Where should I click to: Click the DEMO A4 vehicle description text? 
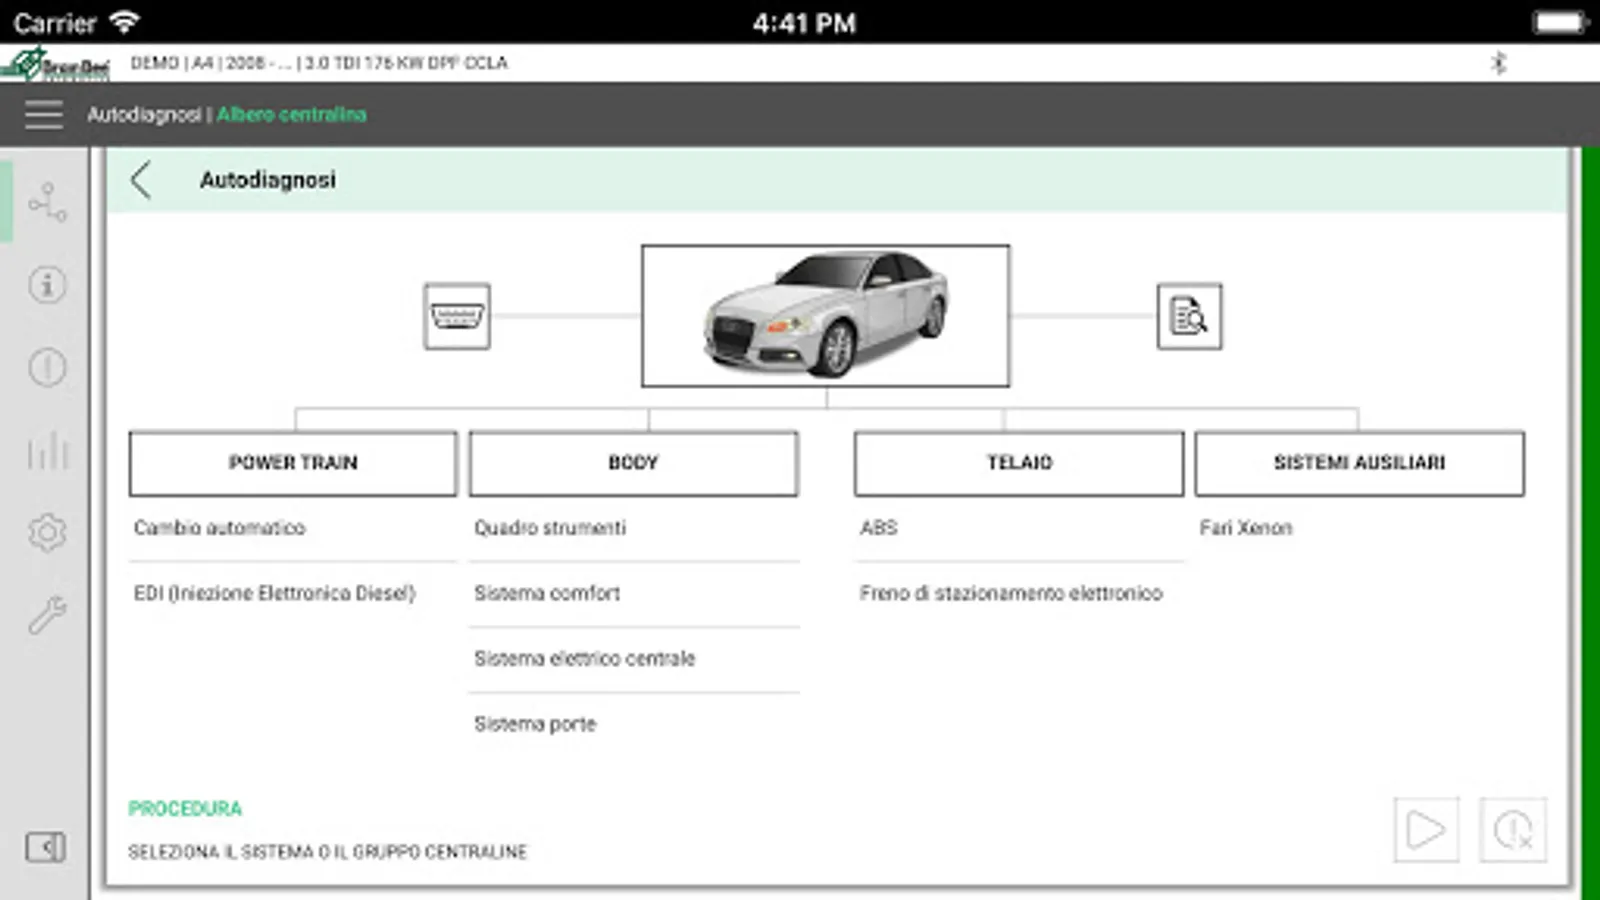click(319, 63)
